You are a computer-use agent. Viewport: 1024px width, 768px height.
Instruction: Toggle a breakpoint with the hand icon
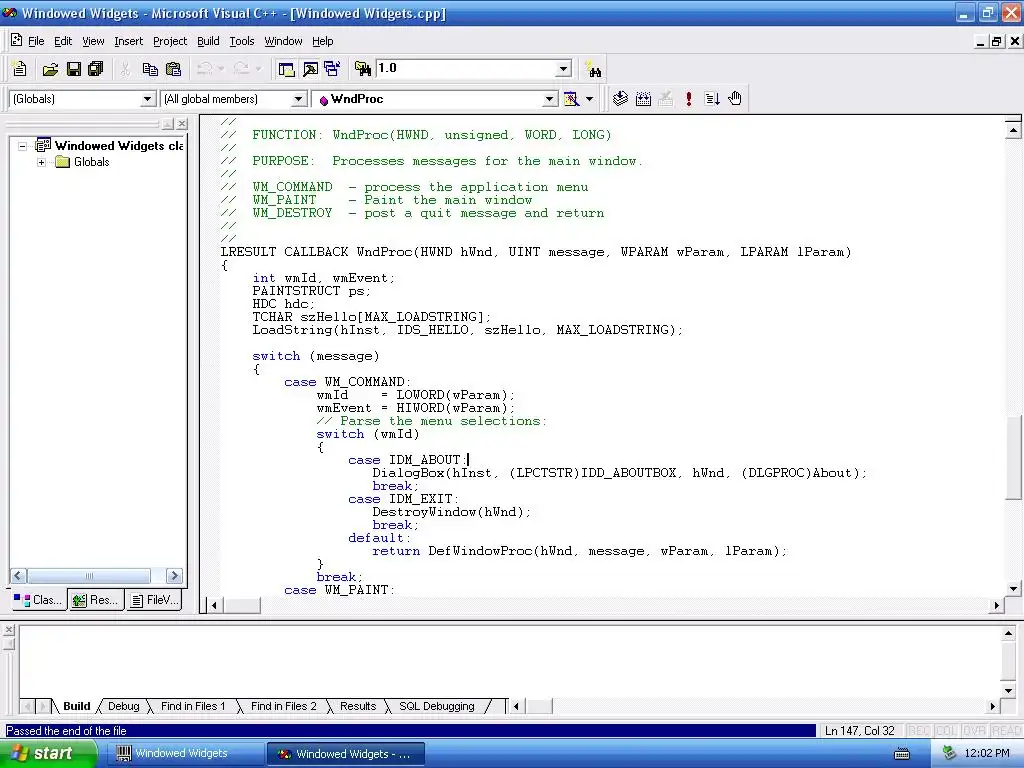pyautogui.click(x=735, y=99)
